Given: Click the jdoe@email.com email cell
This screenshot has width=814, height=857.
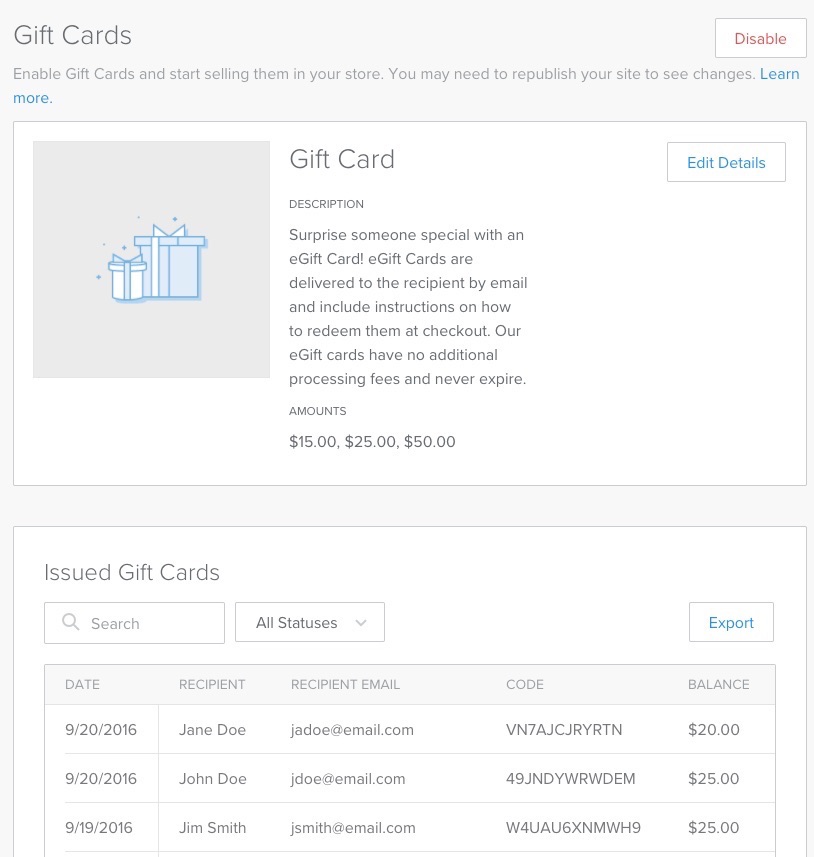Looking at the screenshot, I should (x=348, y=778).
